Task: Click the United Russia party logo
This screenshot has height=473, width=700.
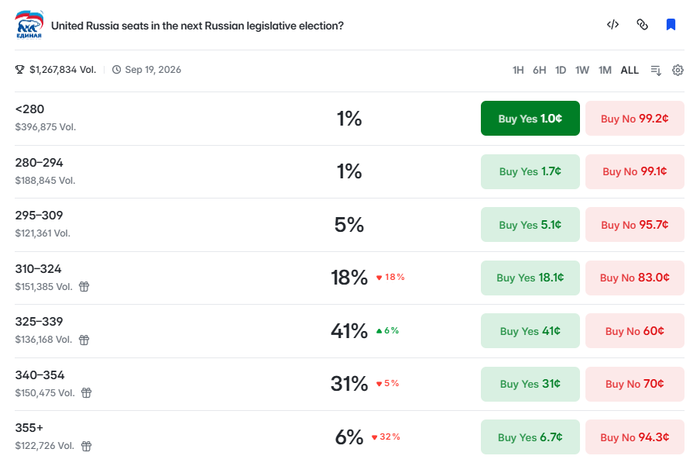Action: [x=29, y=25]
